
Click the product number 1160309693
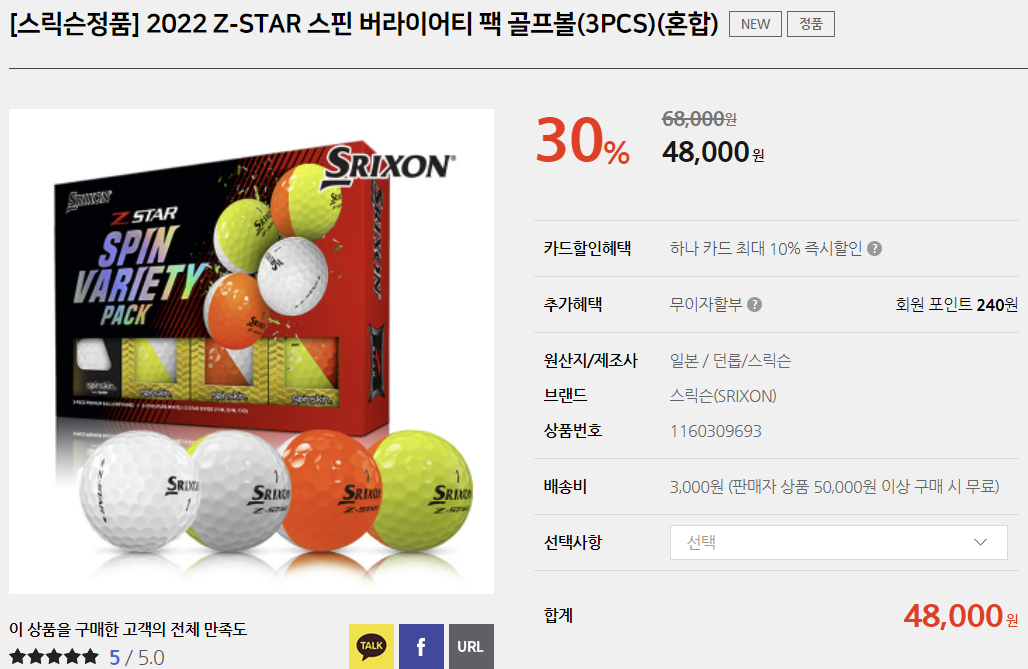(x=716, y=431)
